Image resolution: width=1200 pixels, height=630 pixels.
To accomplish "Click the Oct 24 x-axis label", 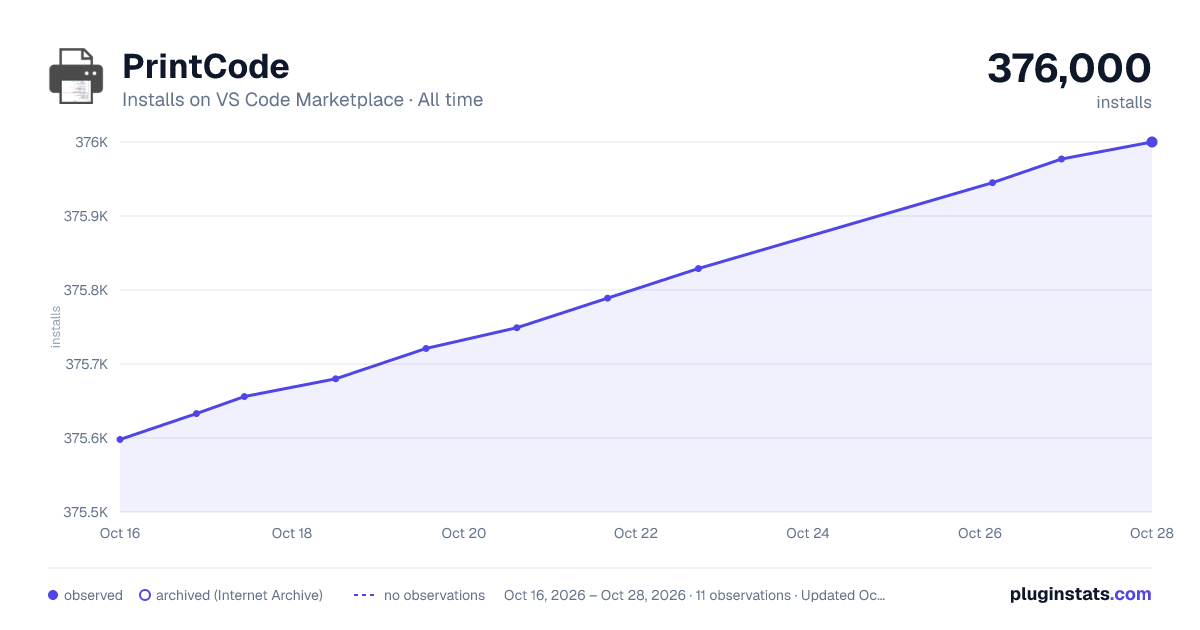I will pos(808,533).
